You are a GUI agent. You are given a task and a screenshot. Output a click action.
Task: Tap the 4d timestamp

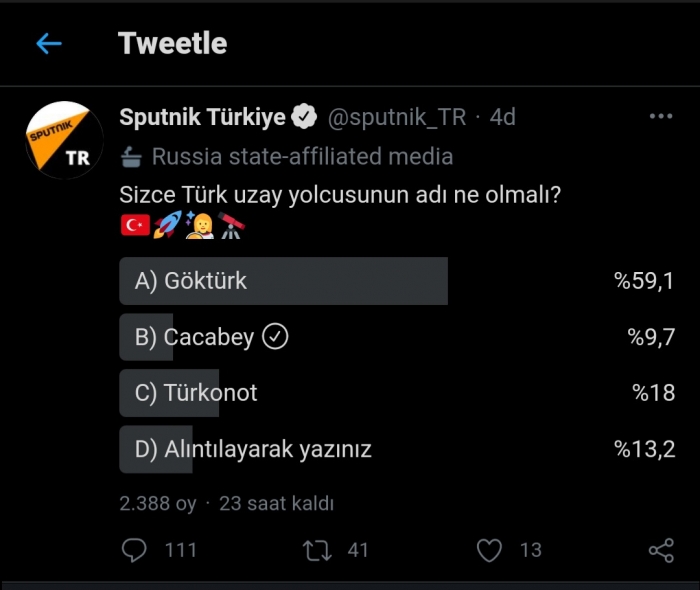[502, 117]
